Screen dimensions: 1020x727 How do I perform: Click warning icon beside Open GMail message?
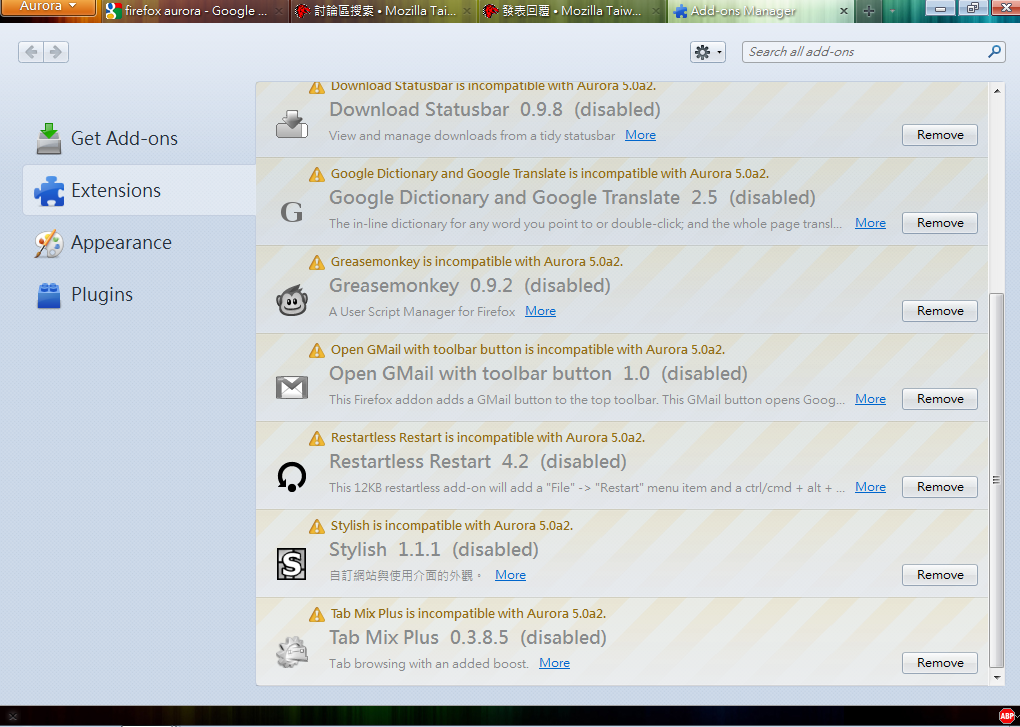[x=317, y=350]
